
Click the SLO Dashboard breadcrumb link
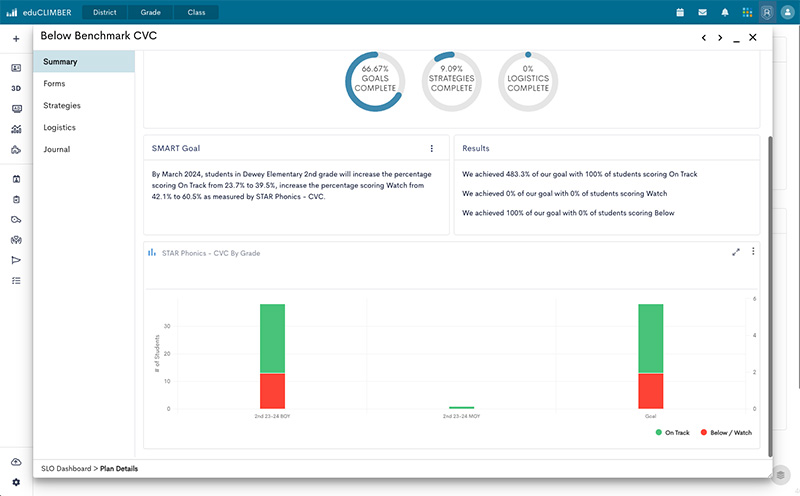67,468
